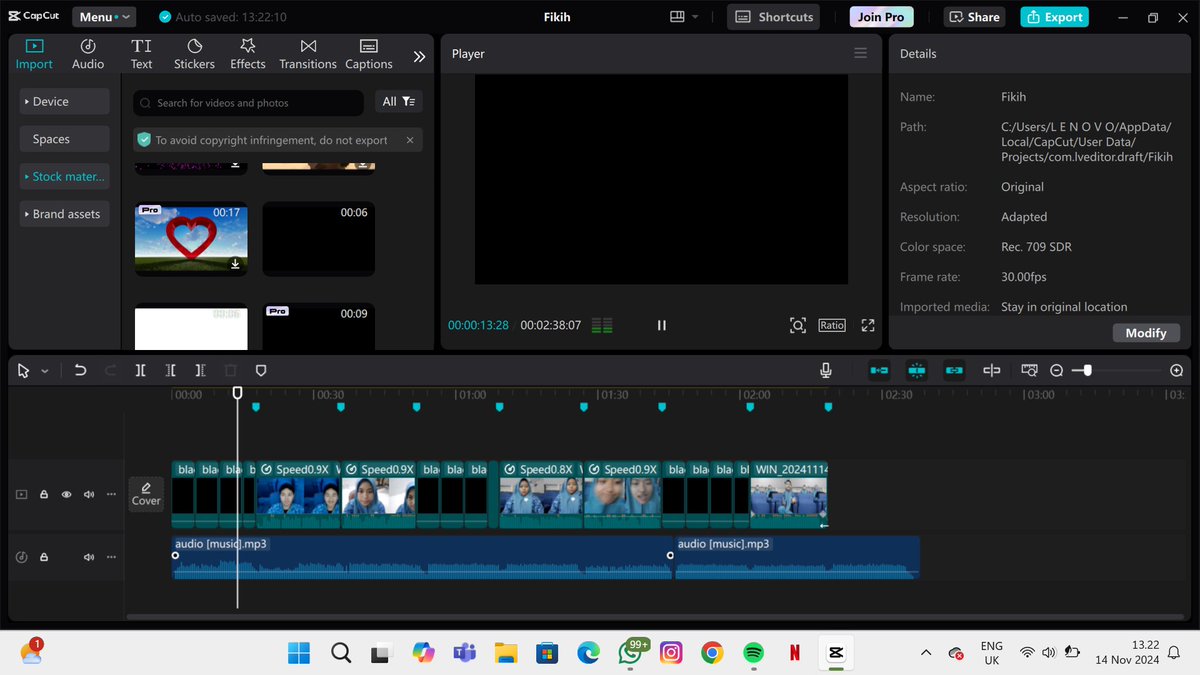Click the Join Pro button

881,17
